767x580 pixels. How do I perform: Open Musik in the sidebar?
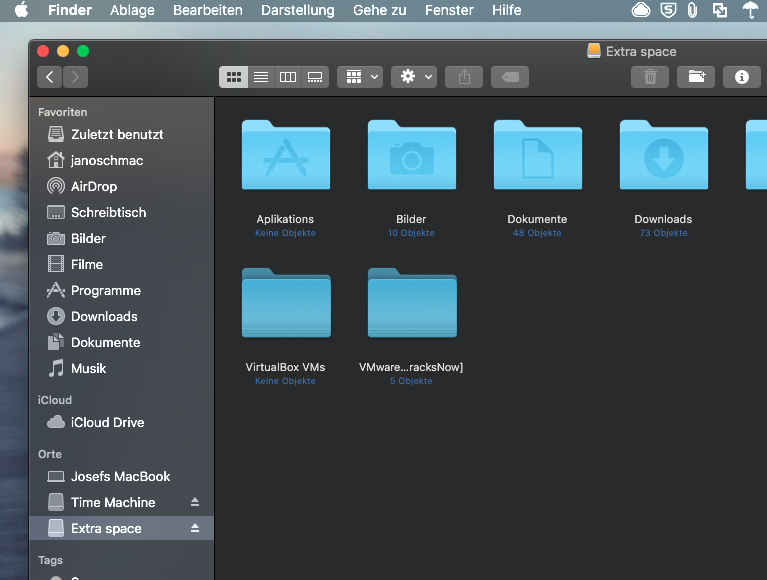point(121,368)
